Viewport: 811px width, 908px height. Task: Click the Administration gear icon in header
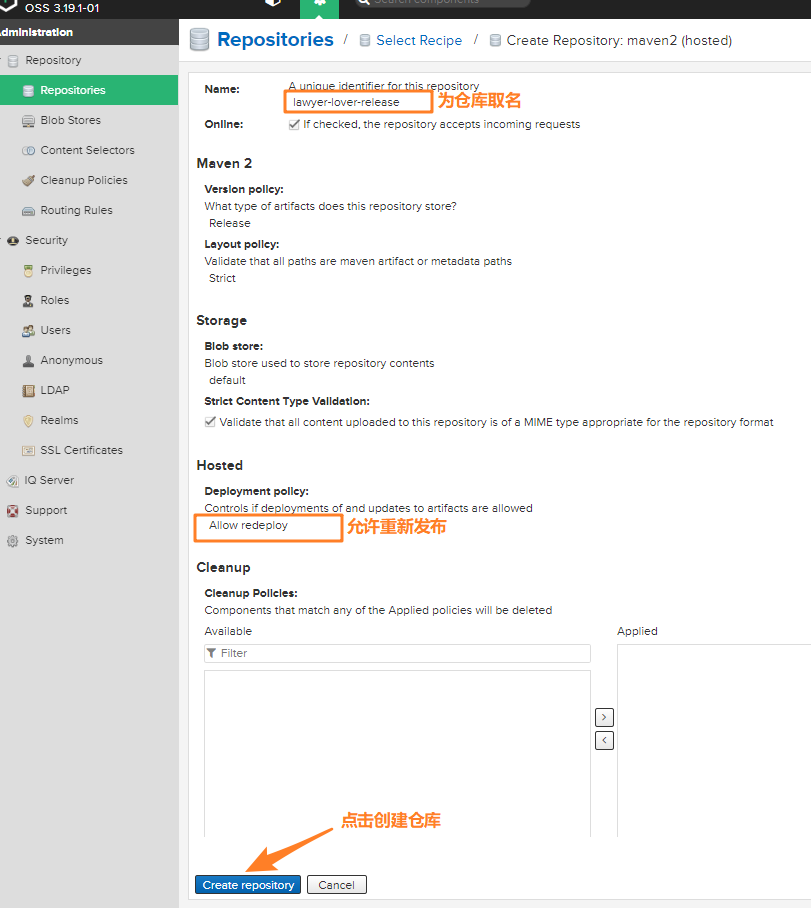coord(319,3)
